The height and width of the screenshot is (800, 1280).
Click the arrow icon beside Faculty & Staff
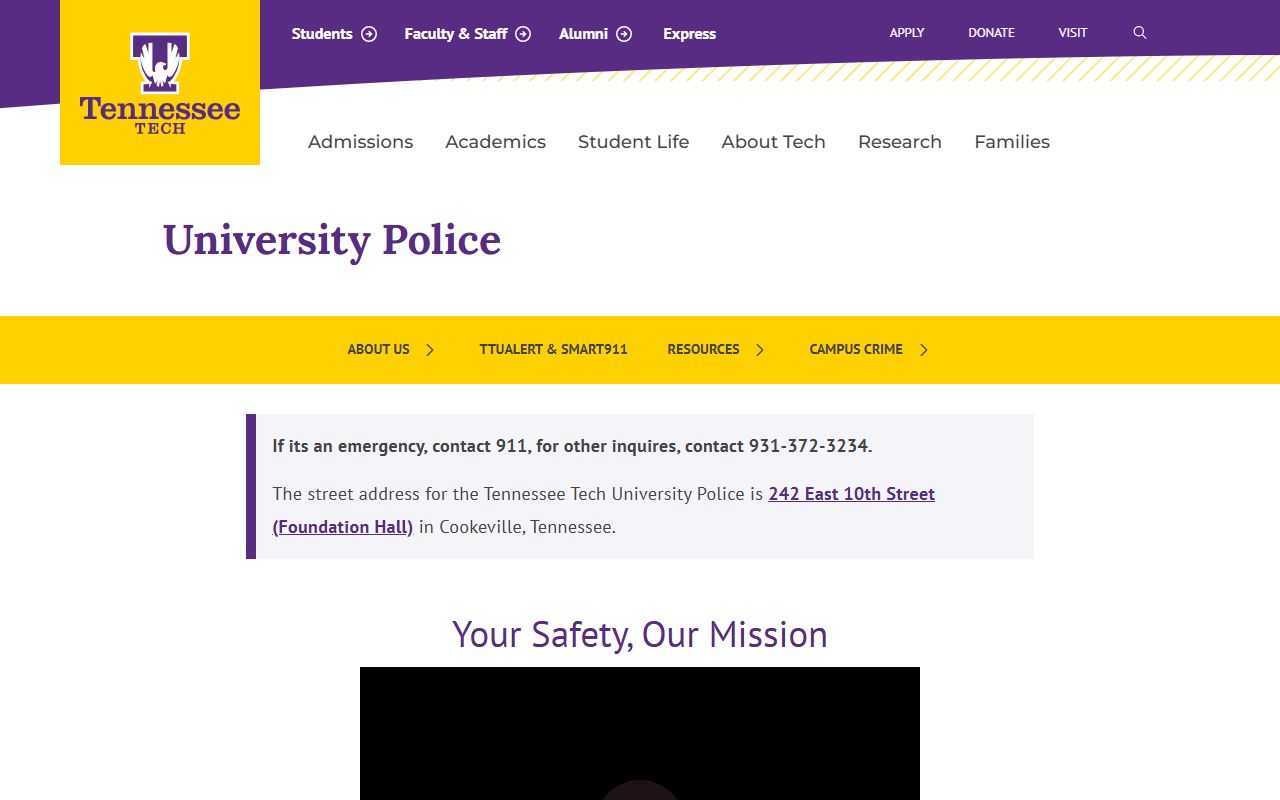[x=523, y=34]
